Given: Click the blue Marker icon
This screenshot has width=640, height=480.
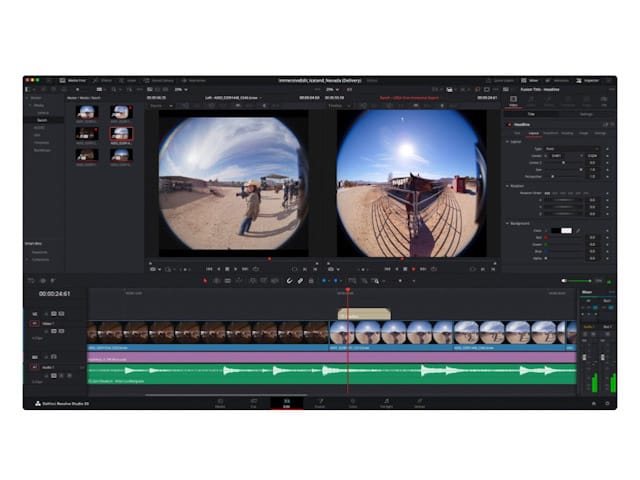Looking at the screenshot, I should pyautogui.click(x=336, y=281).
